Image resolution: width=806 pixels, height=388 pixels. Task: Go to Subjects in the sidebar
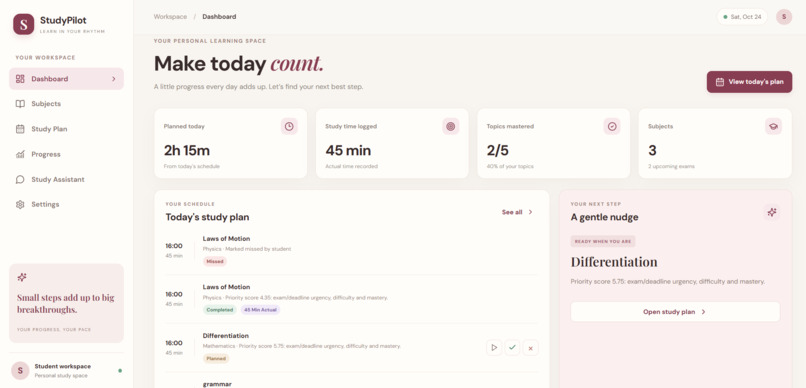66,104
